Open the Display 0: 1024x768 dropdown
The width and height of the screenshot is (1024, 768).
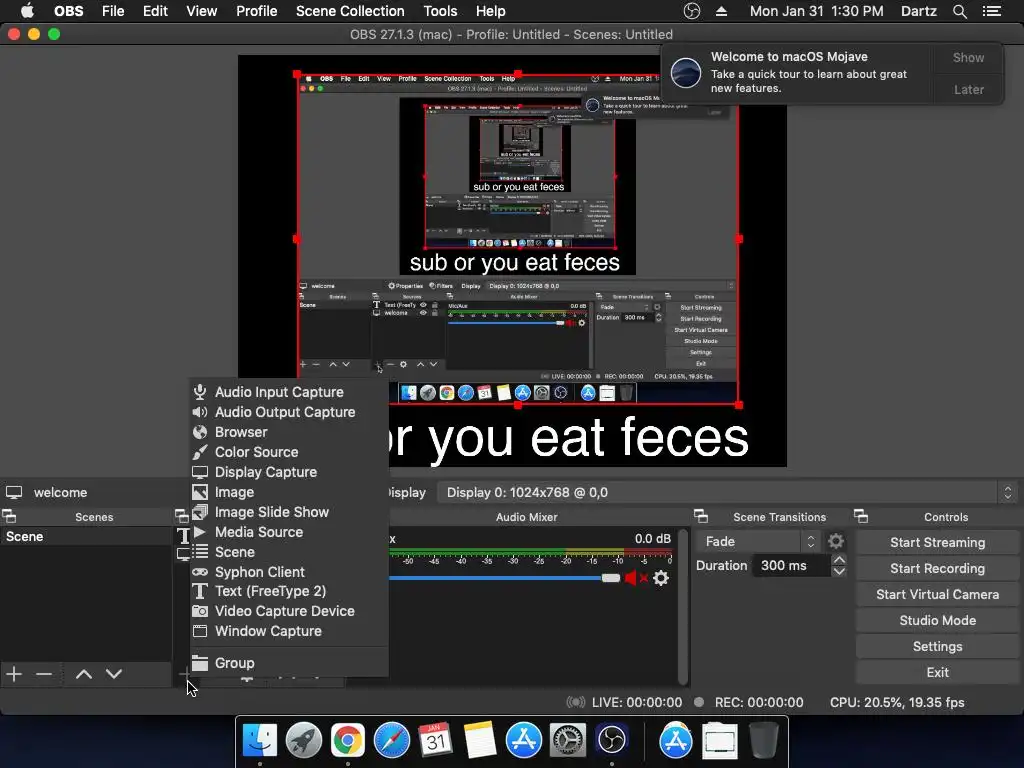[727, 492]
